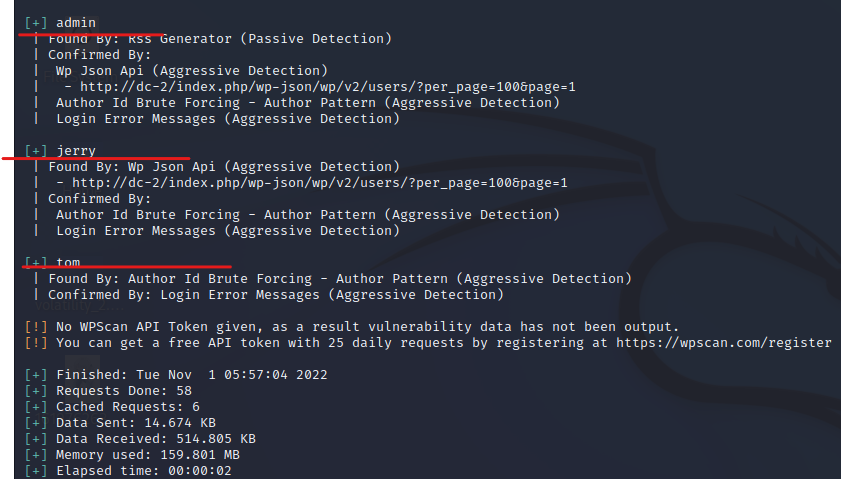Click the [!] marker before 'You can get a free API token'

click(36, 342)
